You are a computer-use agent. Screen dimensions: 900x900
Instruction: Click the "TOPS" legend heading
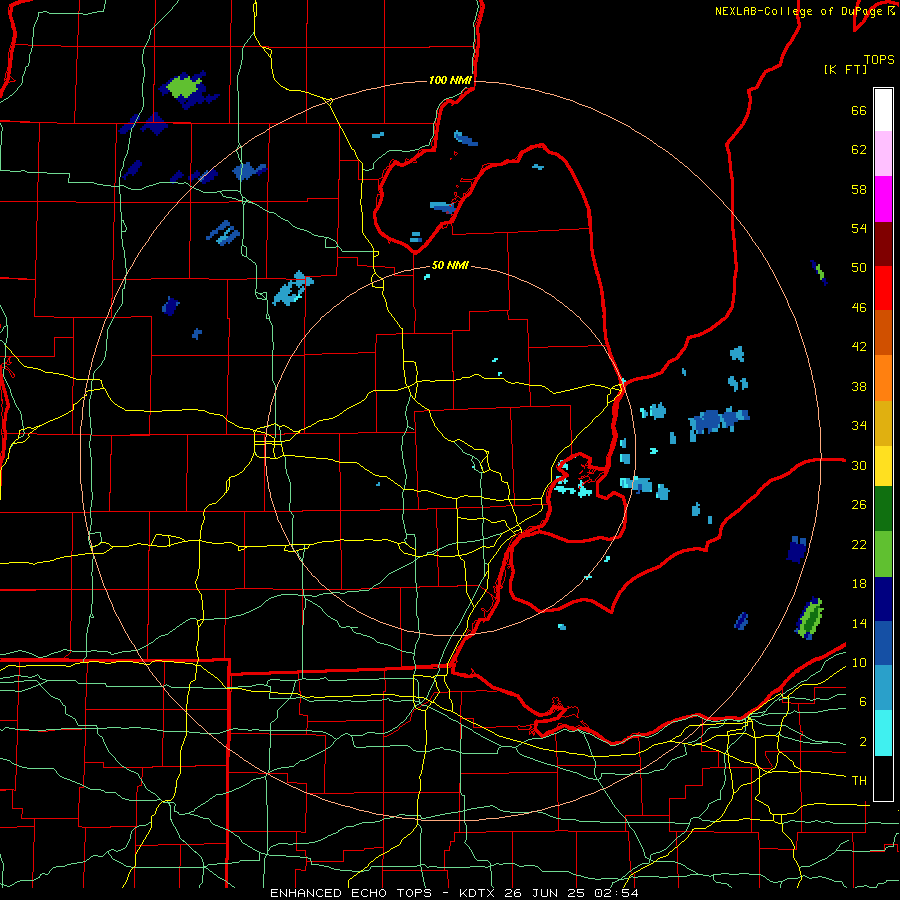[879, 60]
